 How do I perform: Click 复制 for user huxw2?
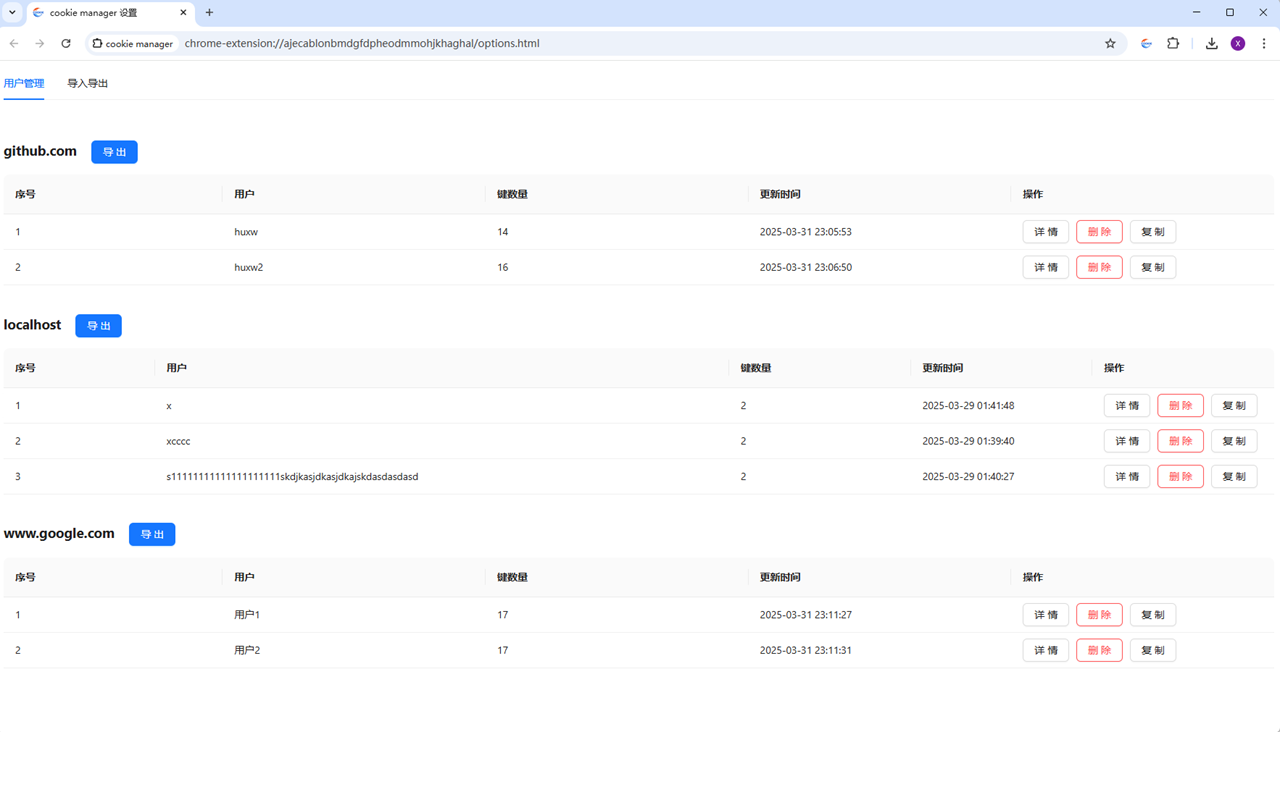point(1152,267)
